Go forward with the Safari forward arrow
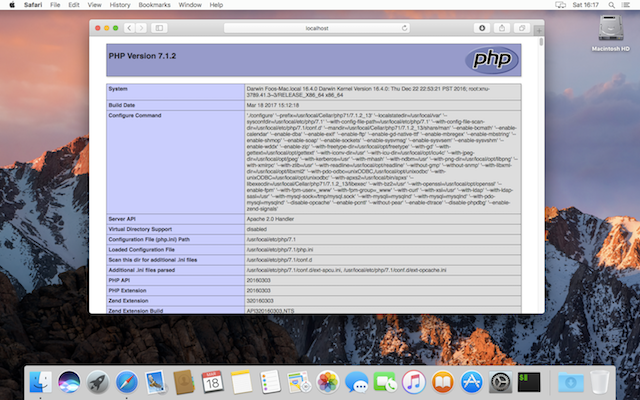Image resolution: width=640 pixels, height=400 pixels. (141, 28)
